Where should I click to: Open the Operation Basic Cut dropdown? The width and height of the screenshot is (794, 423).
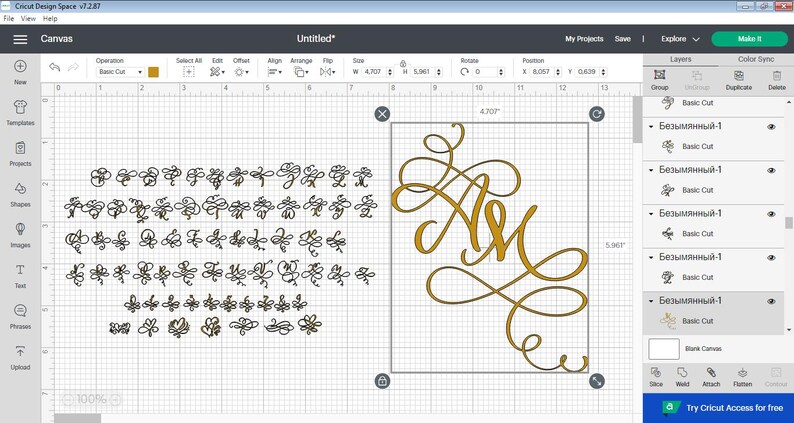[120, 72]
